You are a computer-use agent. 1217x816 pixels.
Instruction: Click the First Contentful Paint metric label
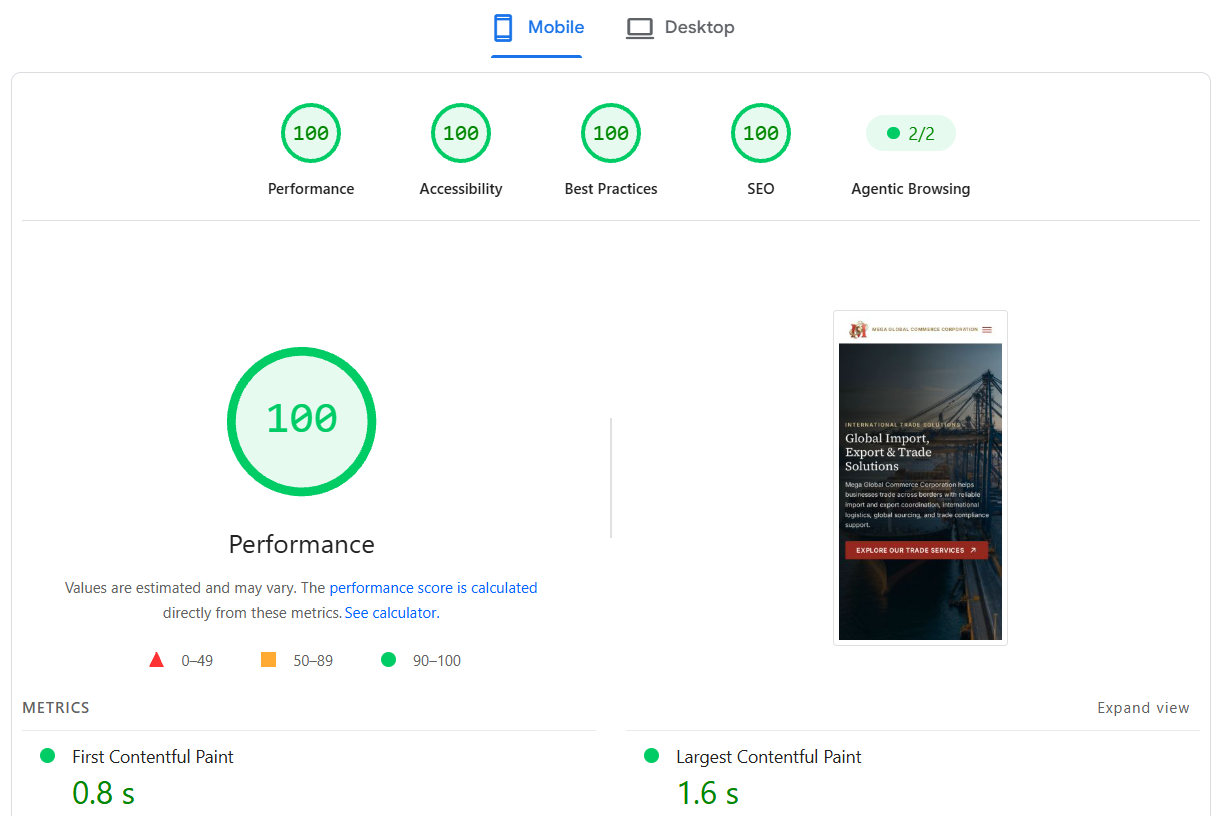tap(153, 757)
